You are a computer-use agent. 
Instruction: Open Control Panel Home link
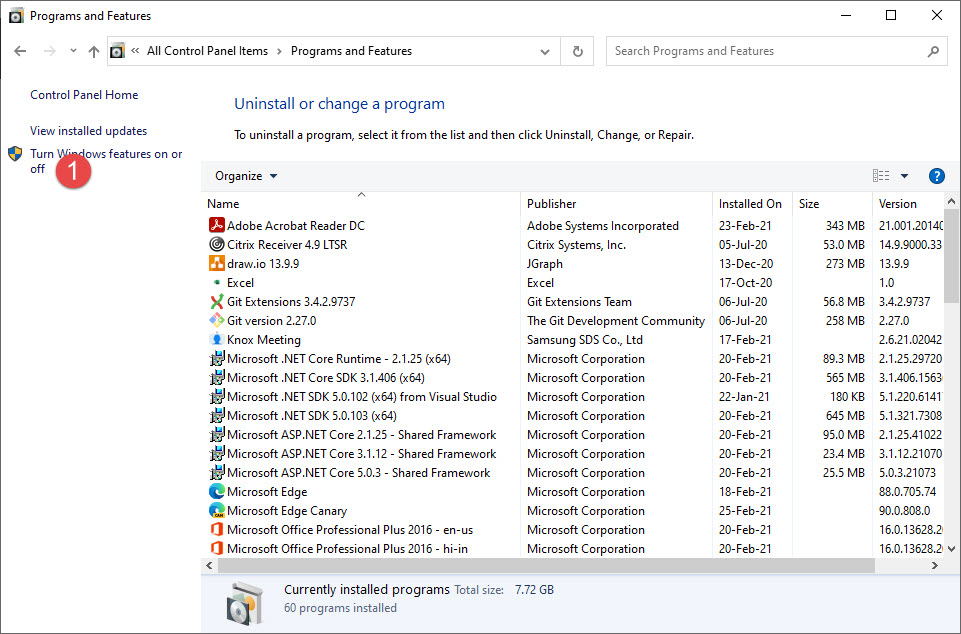click(84, 94)
